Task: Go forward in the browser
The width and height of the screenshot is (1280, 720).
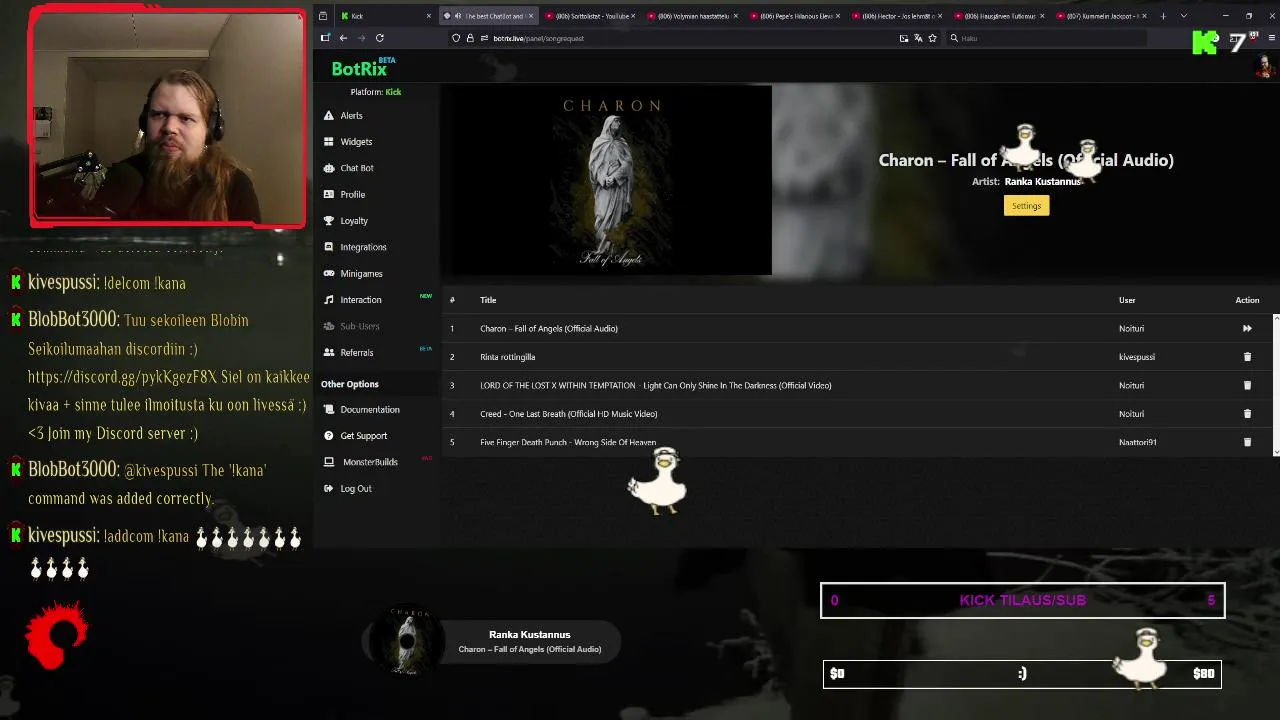Action: (361, 38)
